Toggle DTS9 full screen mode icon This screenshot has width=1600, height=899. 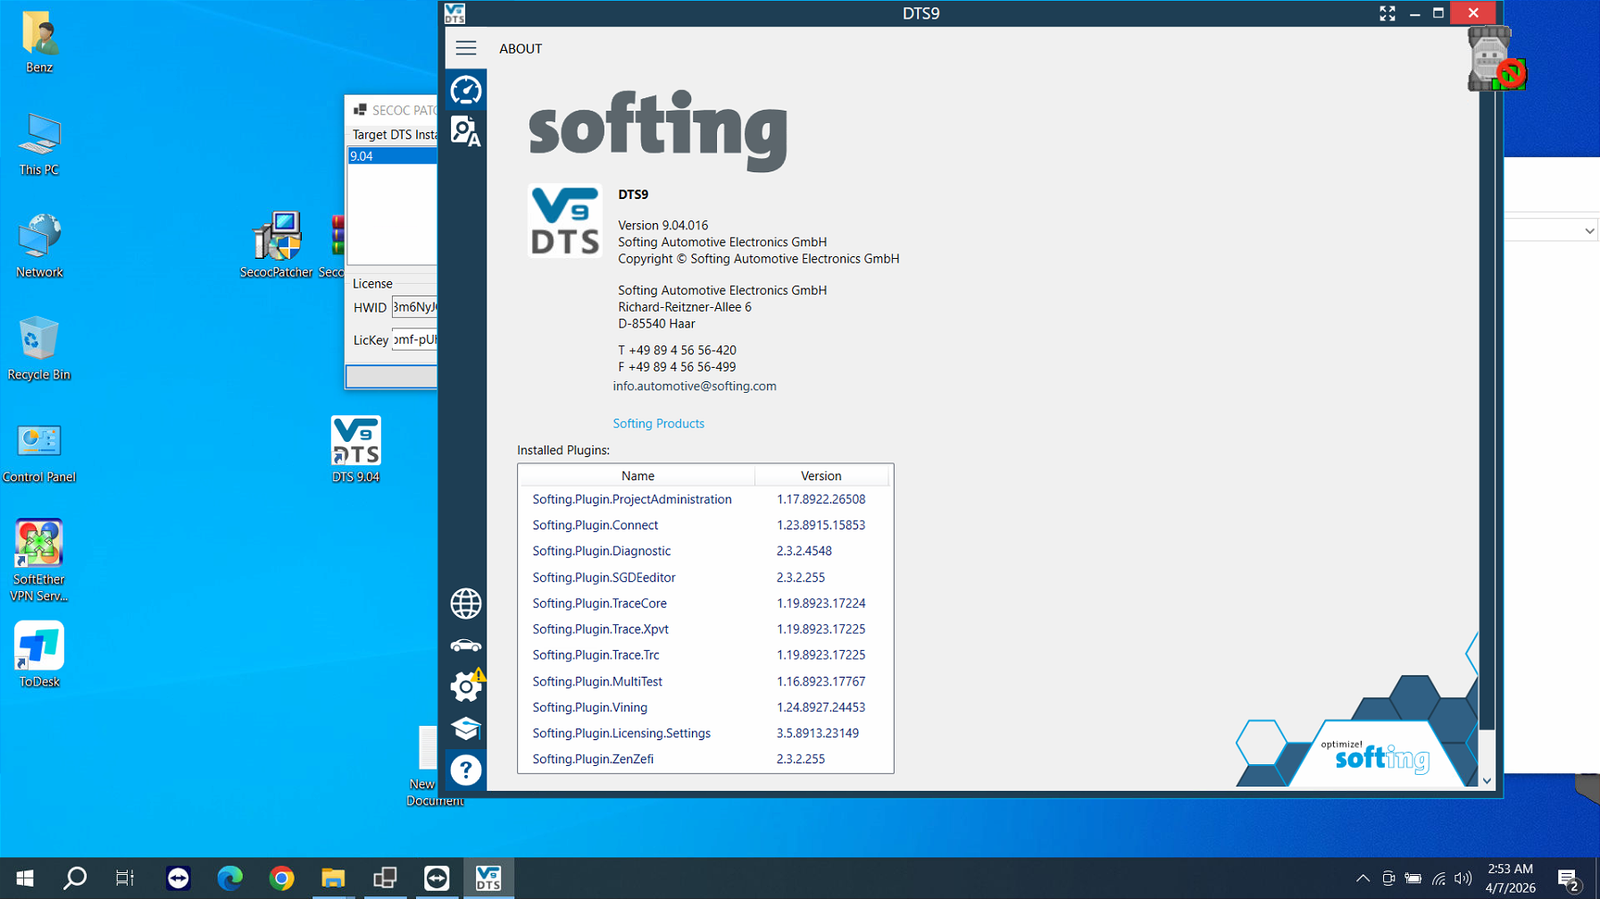pyautogui.click(x=1387, y=13)
